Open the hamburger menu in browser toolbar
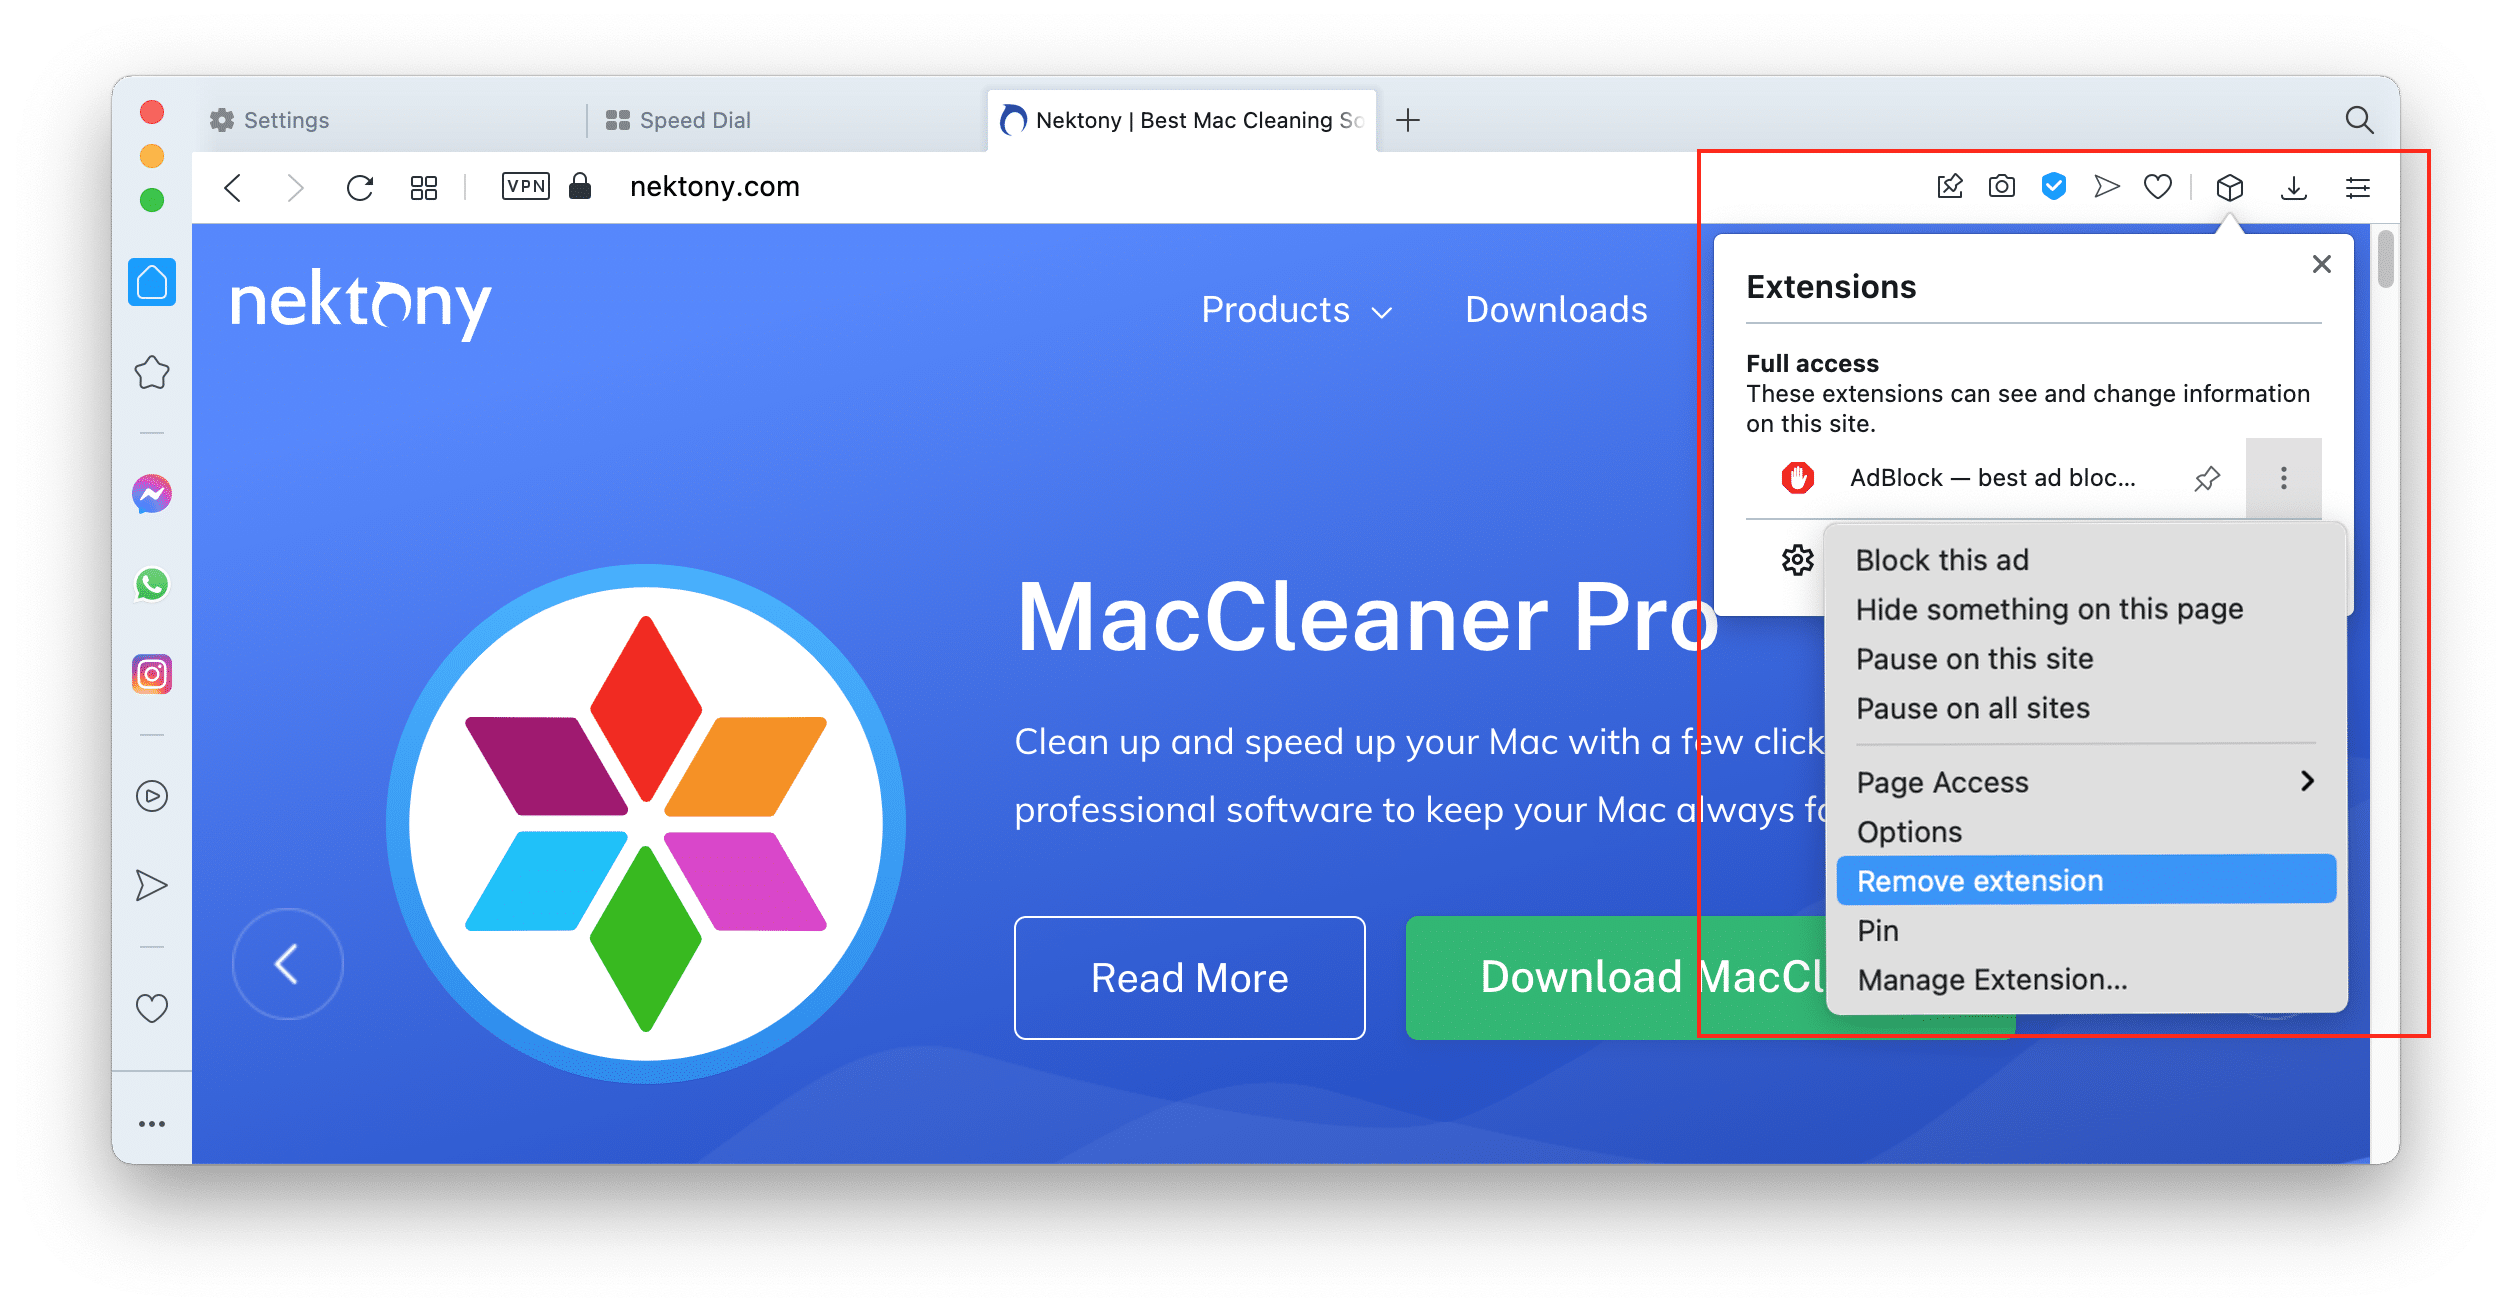 click(x=2359, y=186)
